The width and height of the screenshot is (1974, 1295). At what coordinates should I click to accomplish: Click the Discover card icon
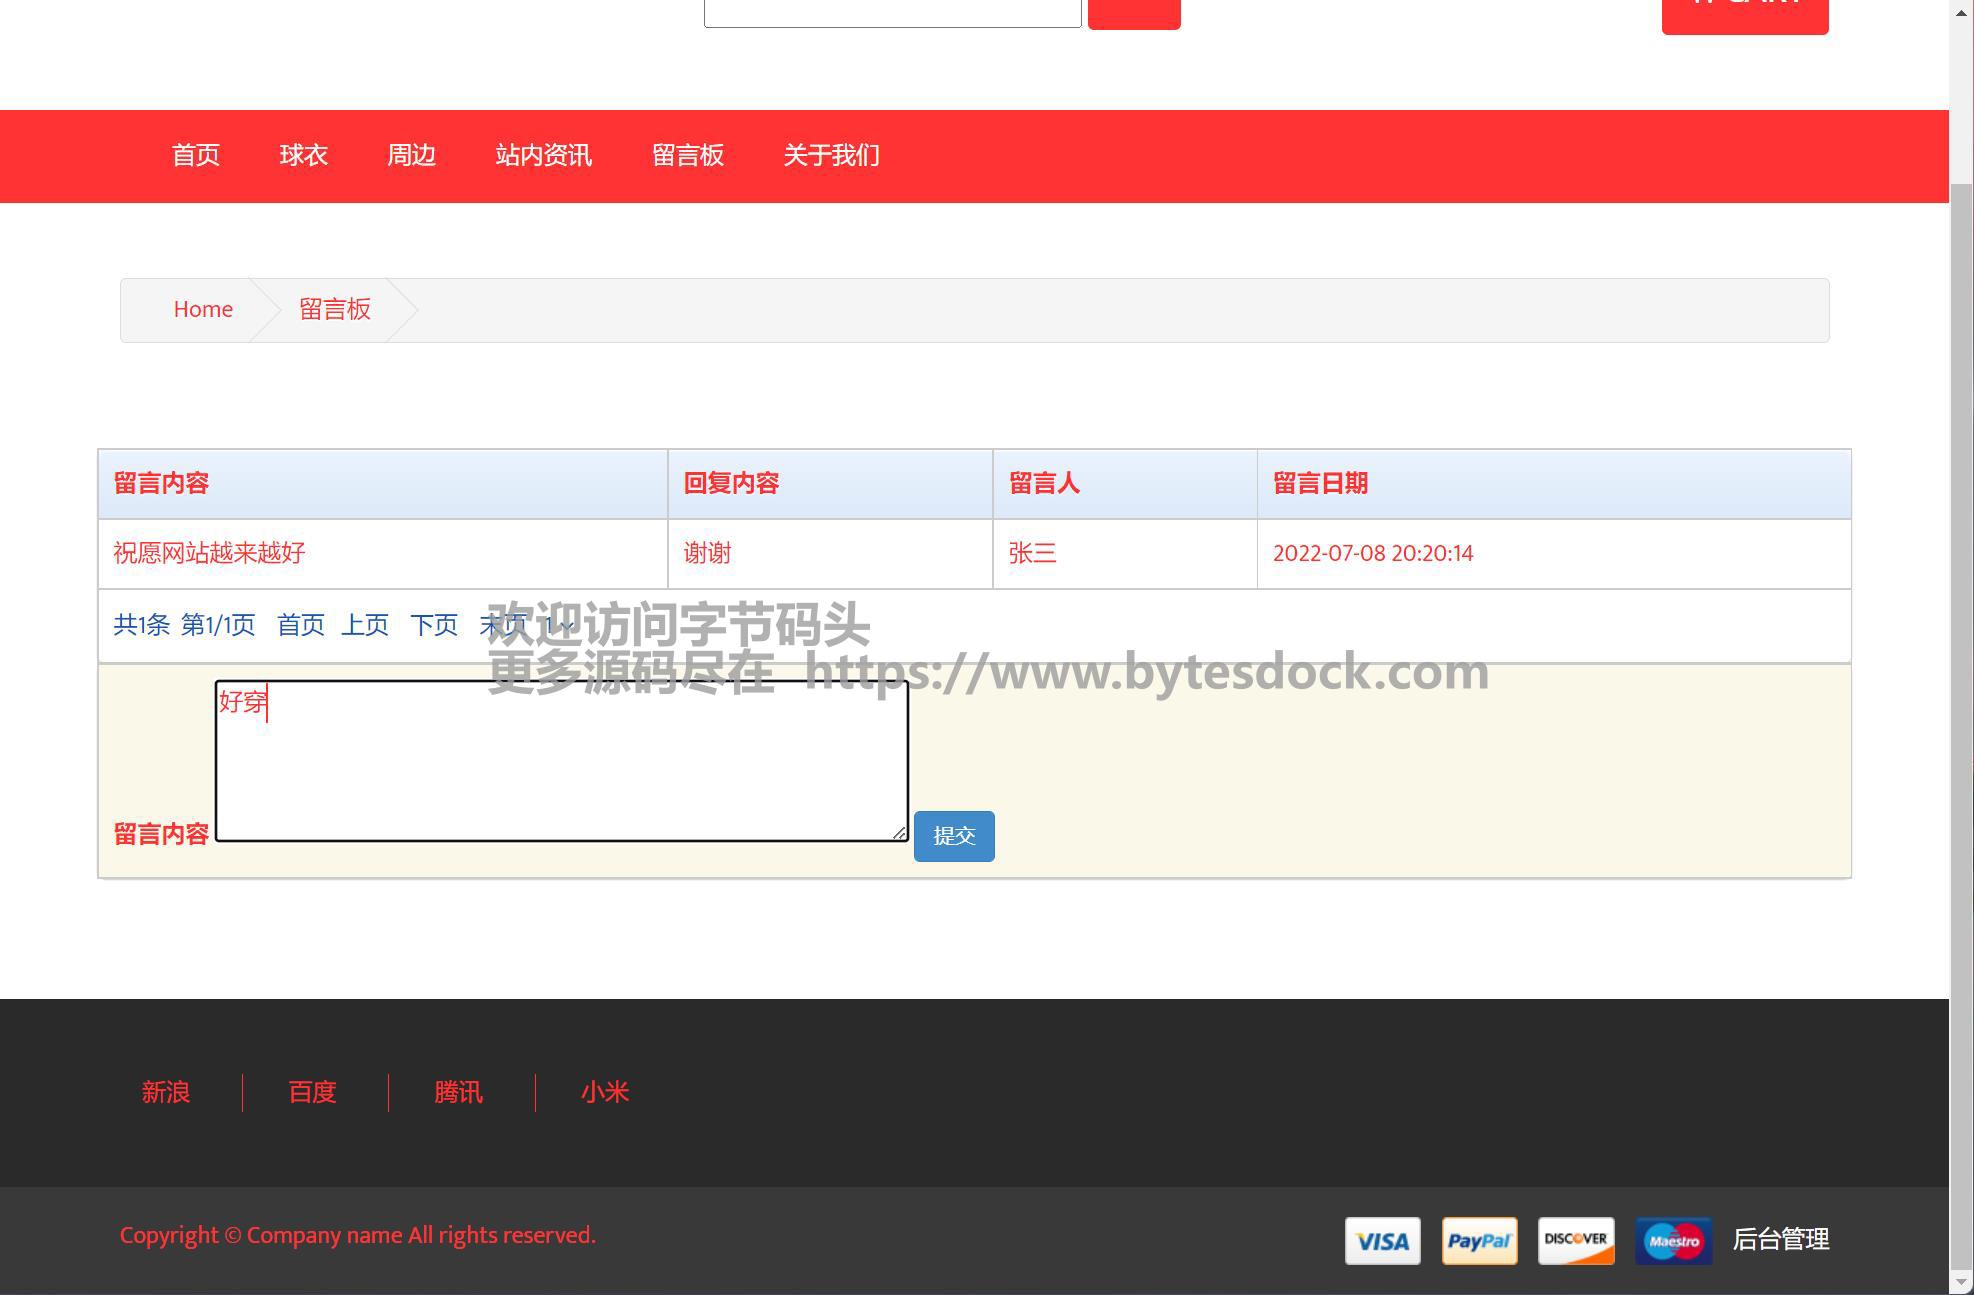coord(1576,1241)
